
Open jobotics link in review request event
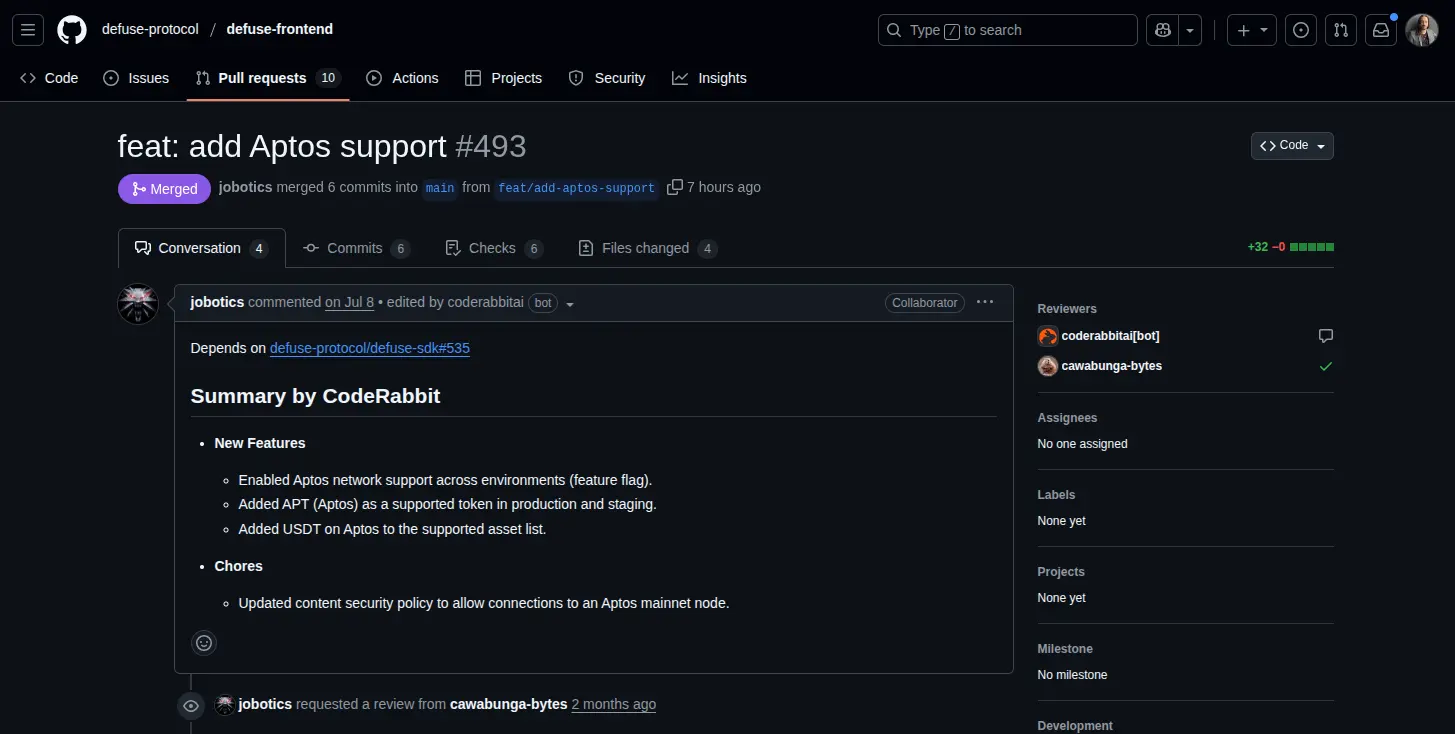coord(265,704)
